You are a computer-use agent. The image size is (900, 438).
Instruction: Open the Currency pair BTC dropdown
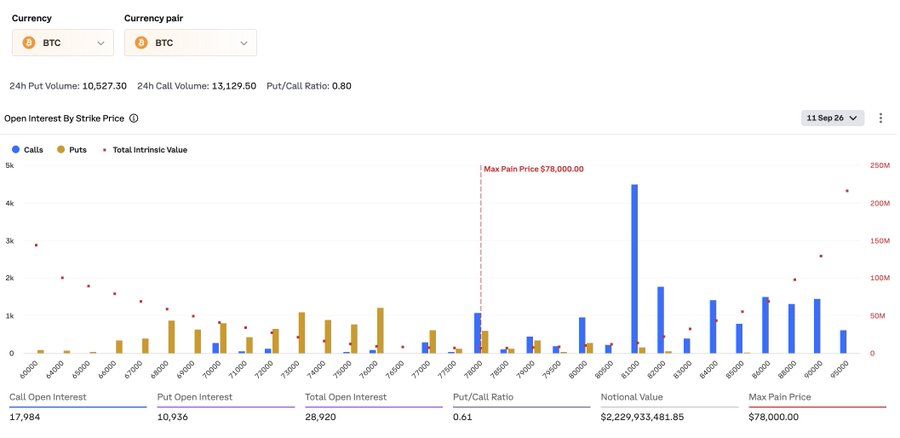click(x=191, y=43)
